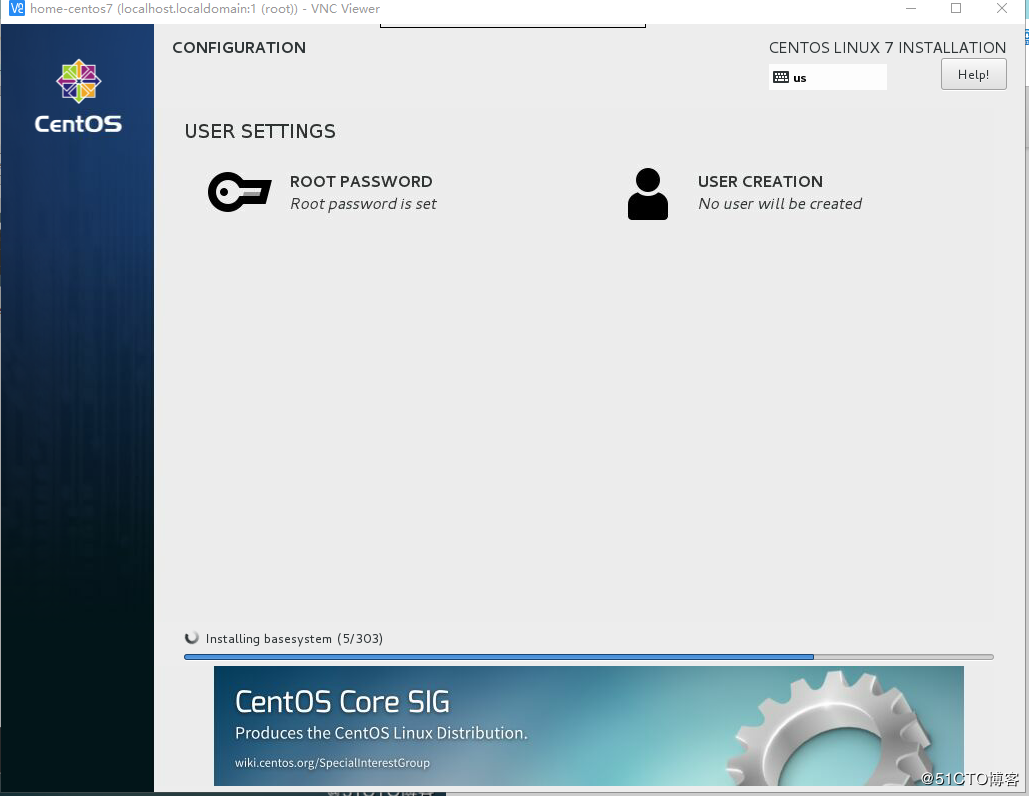
Task: Select the ROOT PASSWORD heading
Action: click(361, 181)
